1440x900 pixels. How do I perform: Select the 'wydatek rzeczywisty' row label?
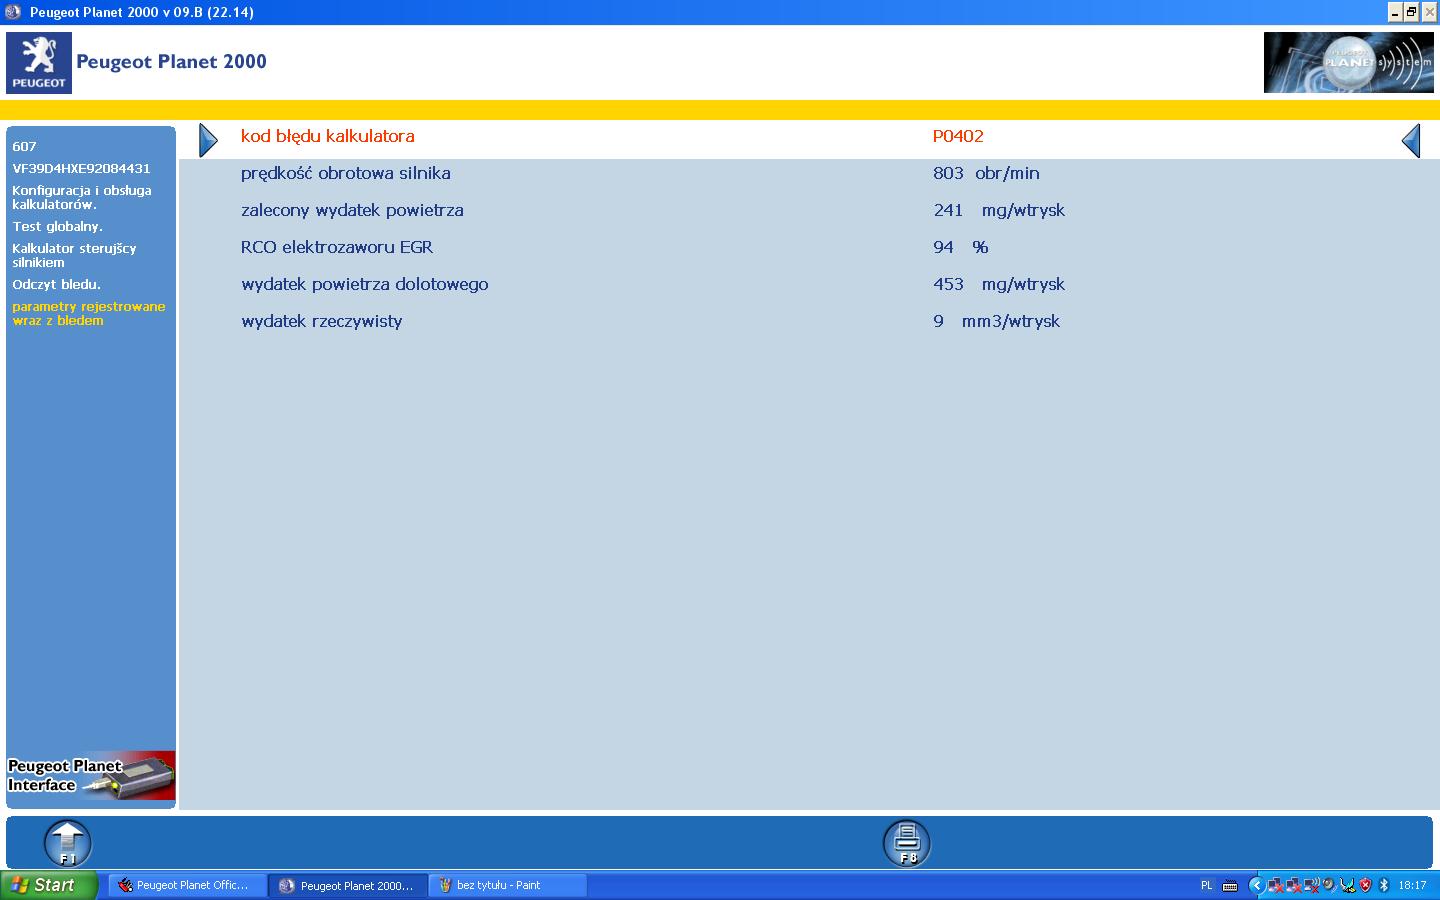(322, 321)
